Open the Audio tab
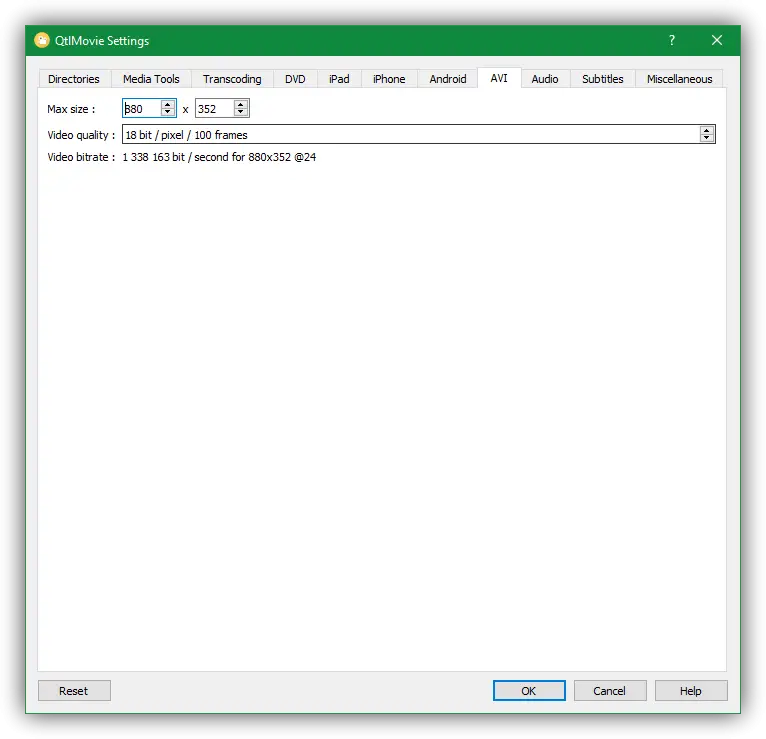Image resolution: width=766 pixels, height=739 pixels. (545, 79)
